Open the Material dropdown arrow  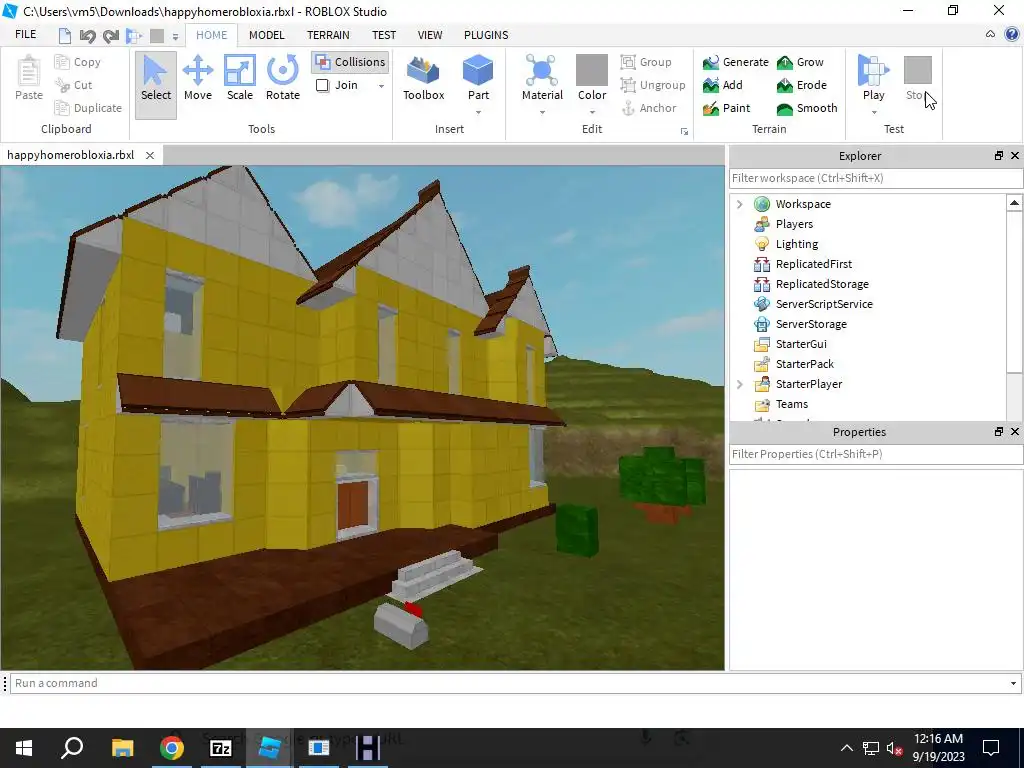542,112
